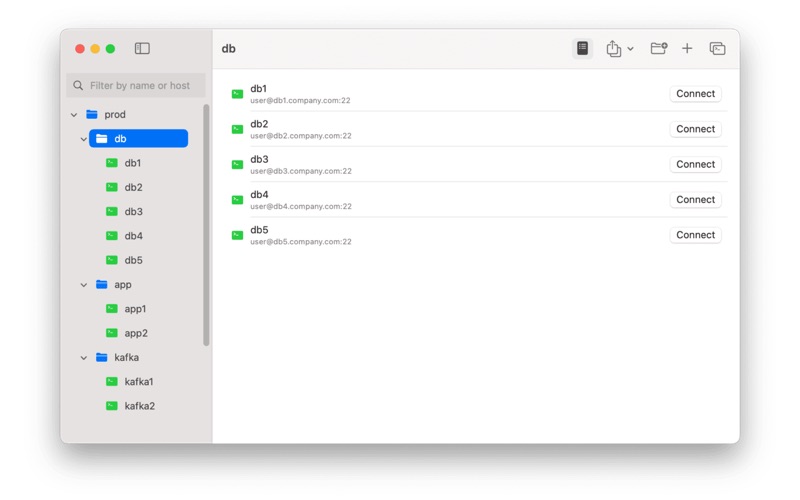The image size is (800, 500).
Task: Collapse the kafka folder chevron
Action: 84,358
